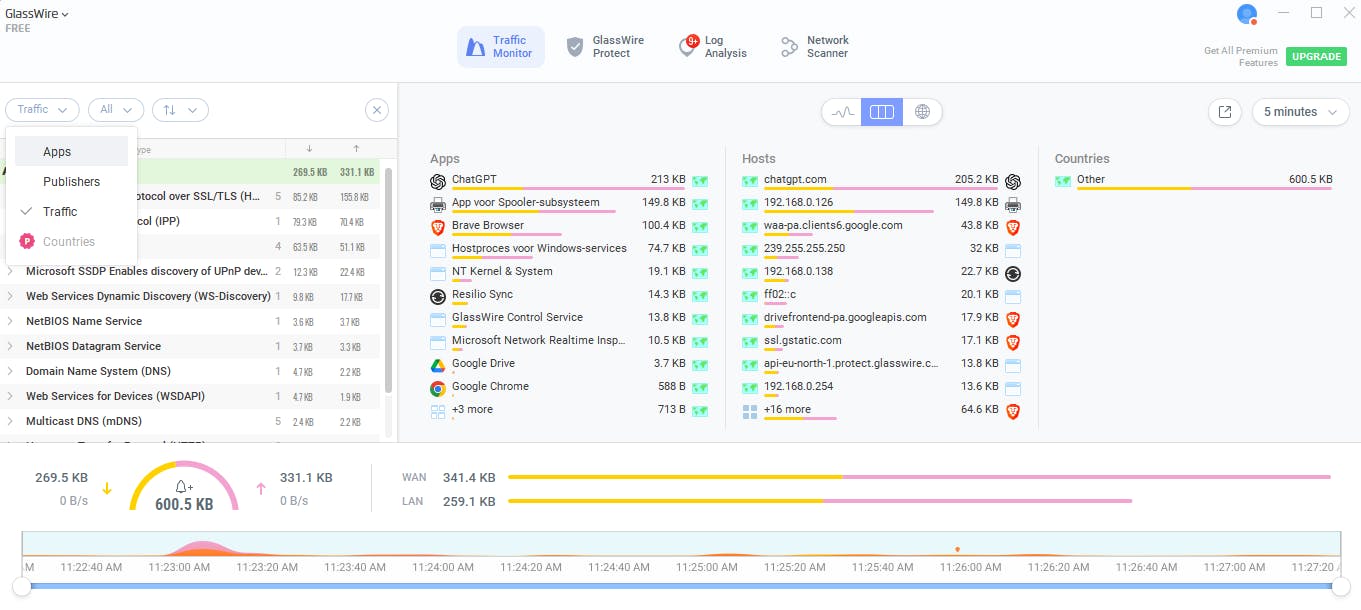
Task: Open the GlassWire main menu dropdown
Action: click(x=37, y=14)
